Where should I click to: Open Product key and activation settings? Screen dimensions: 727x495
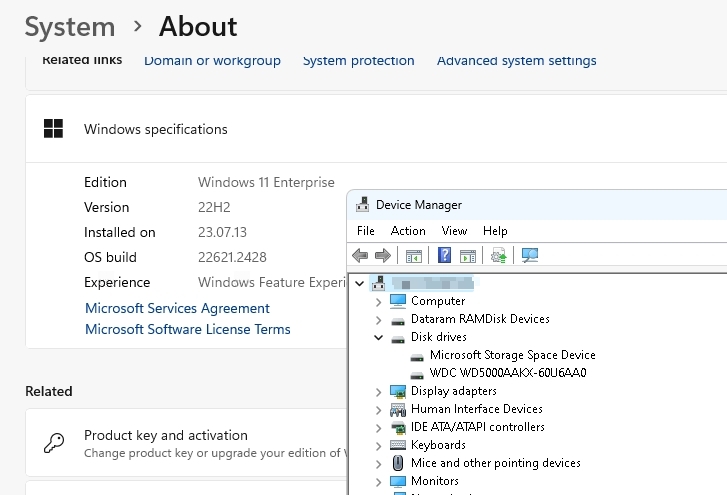click(186, 443)
